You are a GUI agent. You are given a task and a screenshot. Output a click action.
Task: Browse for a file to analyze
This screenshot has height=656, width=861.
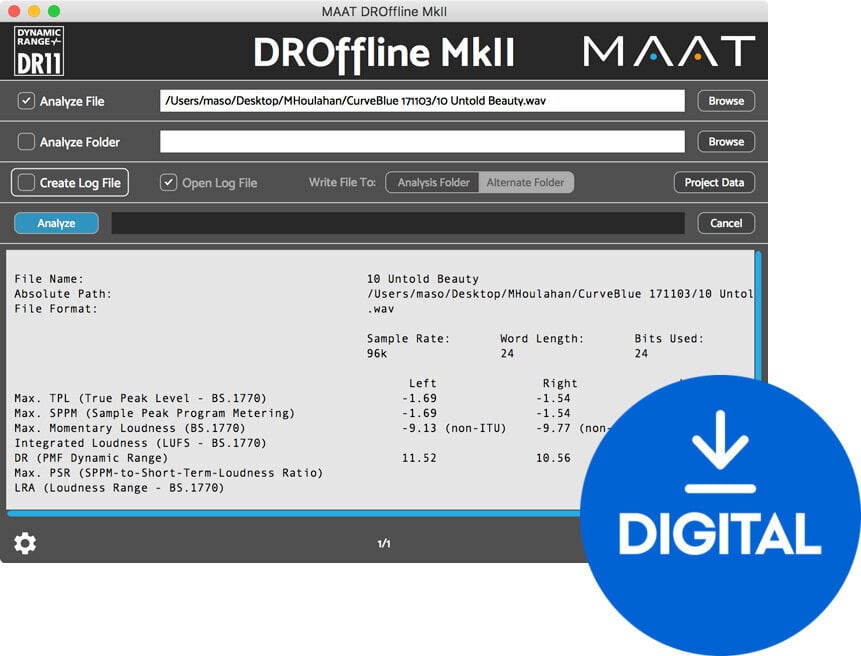pyautogui.click(x=726, y=101)
